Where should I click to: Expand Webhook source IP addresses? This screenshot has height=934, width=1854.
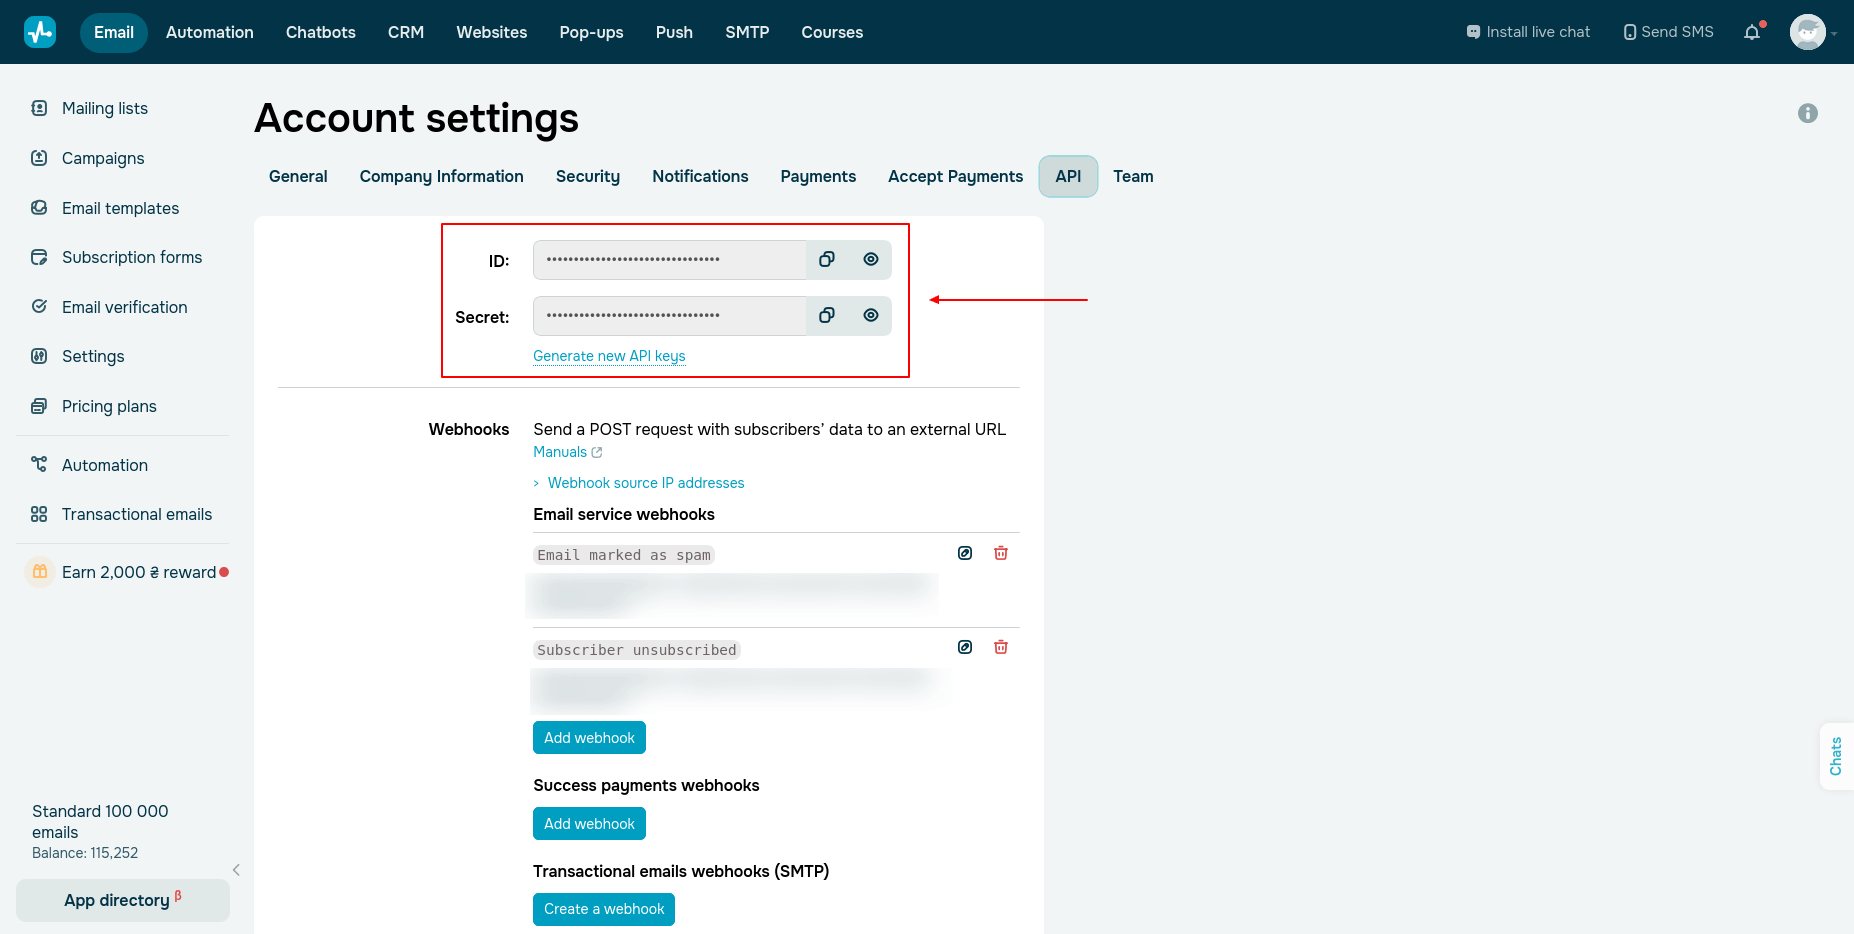(x=645, y=483)
